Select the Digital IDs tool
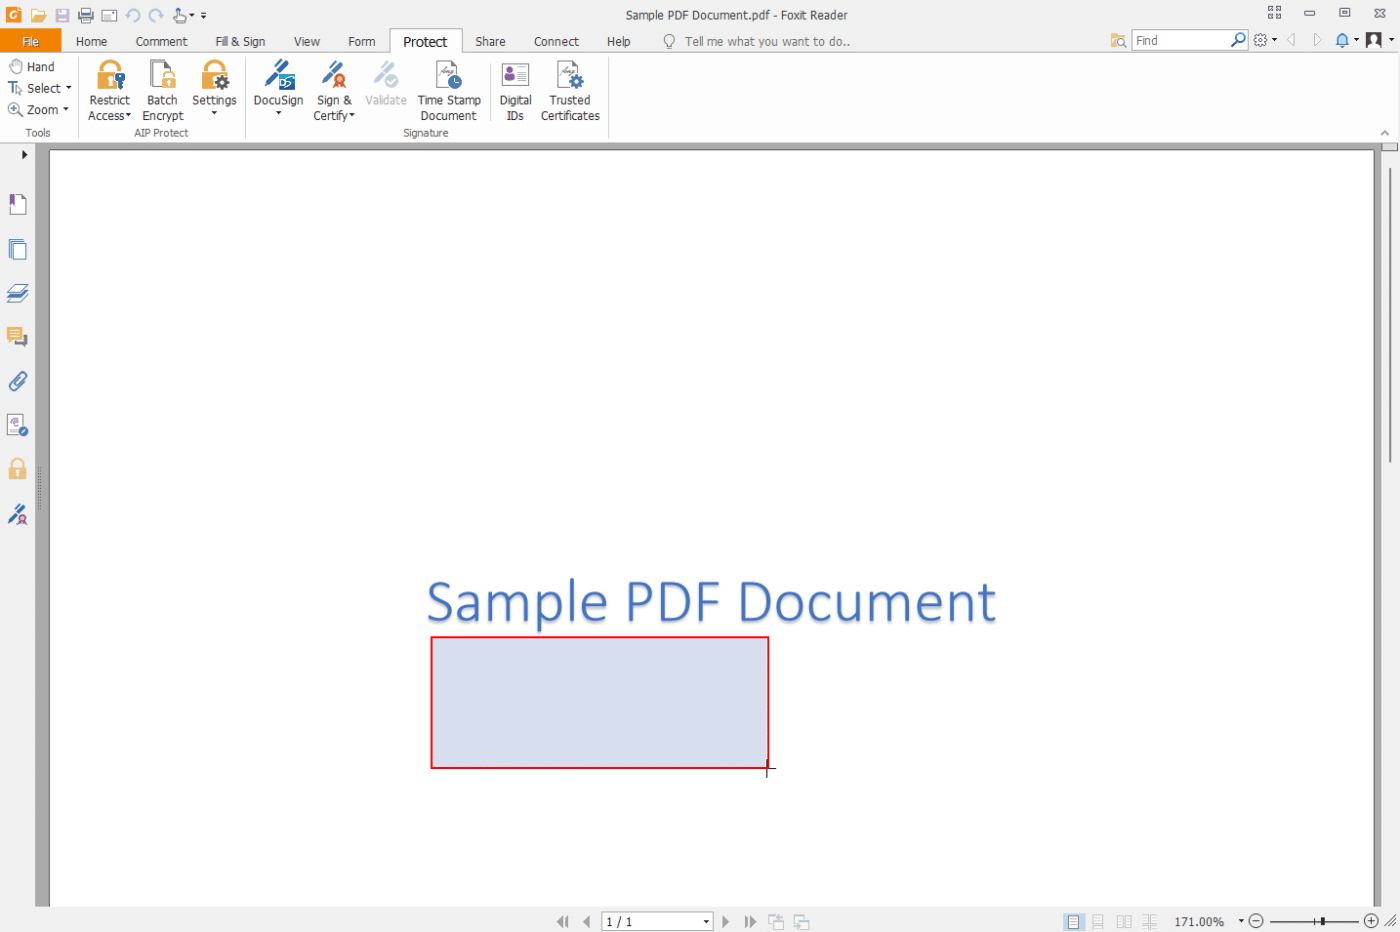 click(x=514, y=88)
